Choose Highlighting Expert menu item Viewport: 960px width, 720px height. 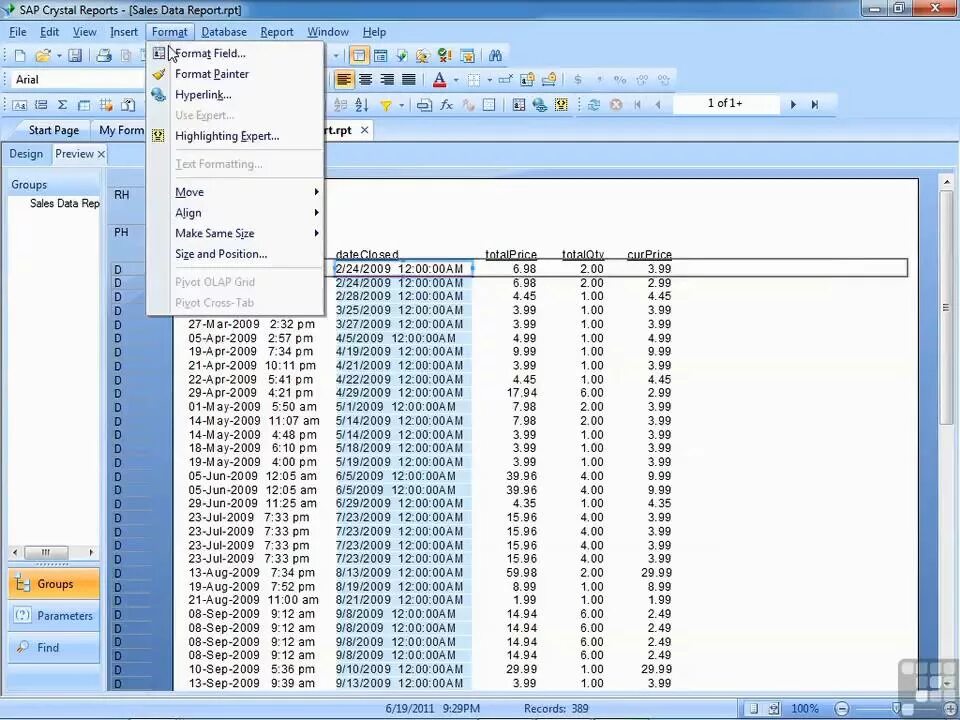(x=236, y=136)
